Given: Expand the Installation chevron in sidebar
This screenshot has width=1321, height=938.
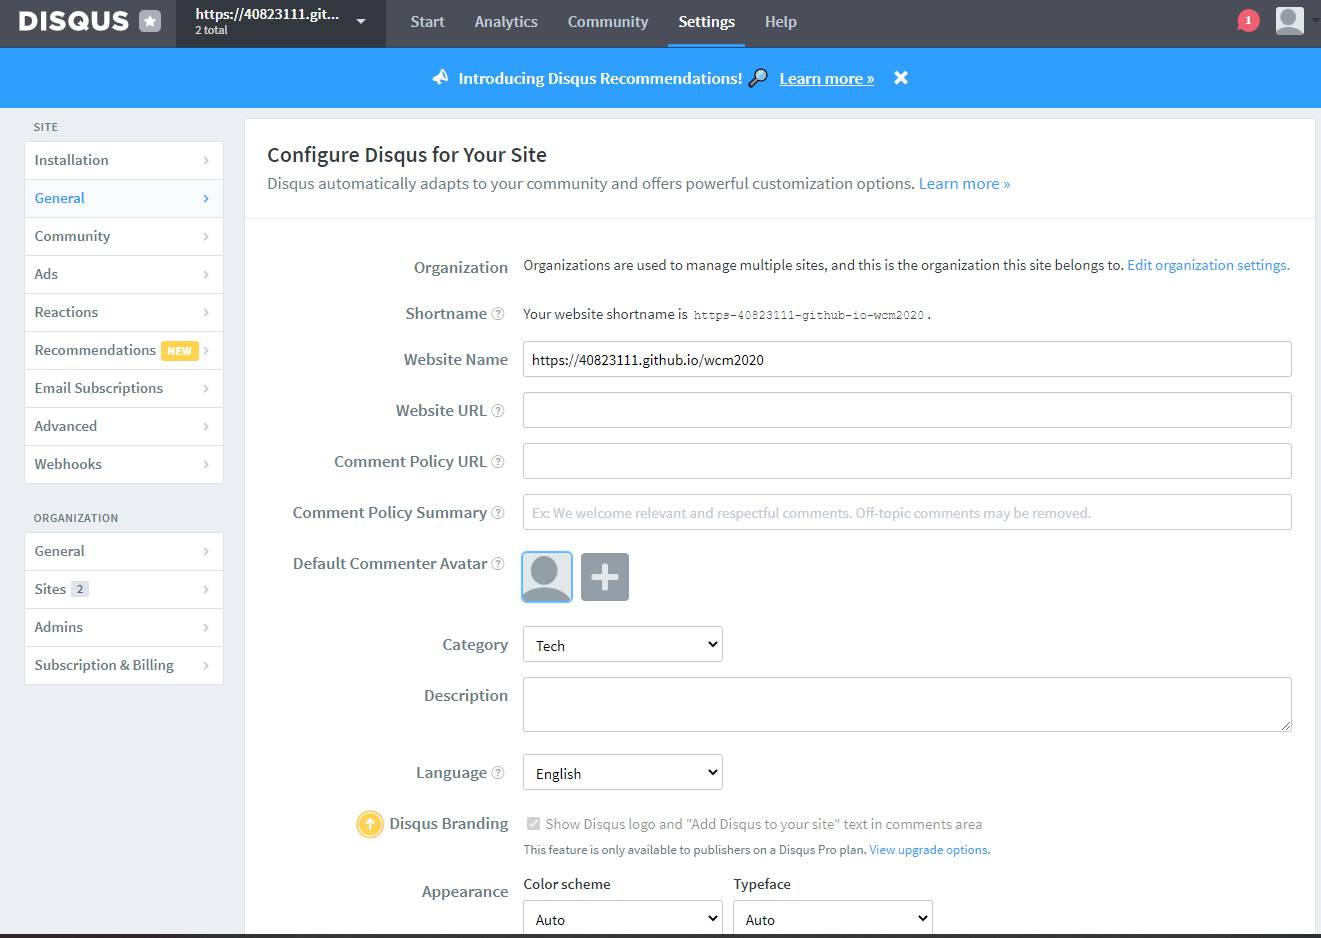Looking at the screenshot, I should click(206, 160).
